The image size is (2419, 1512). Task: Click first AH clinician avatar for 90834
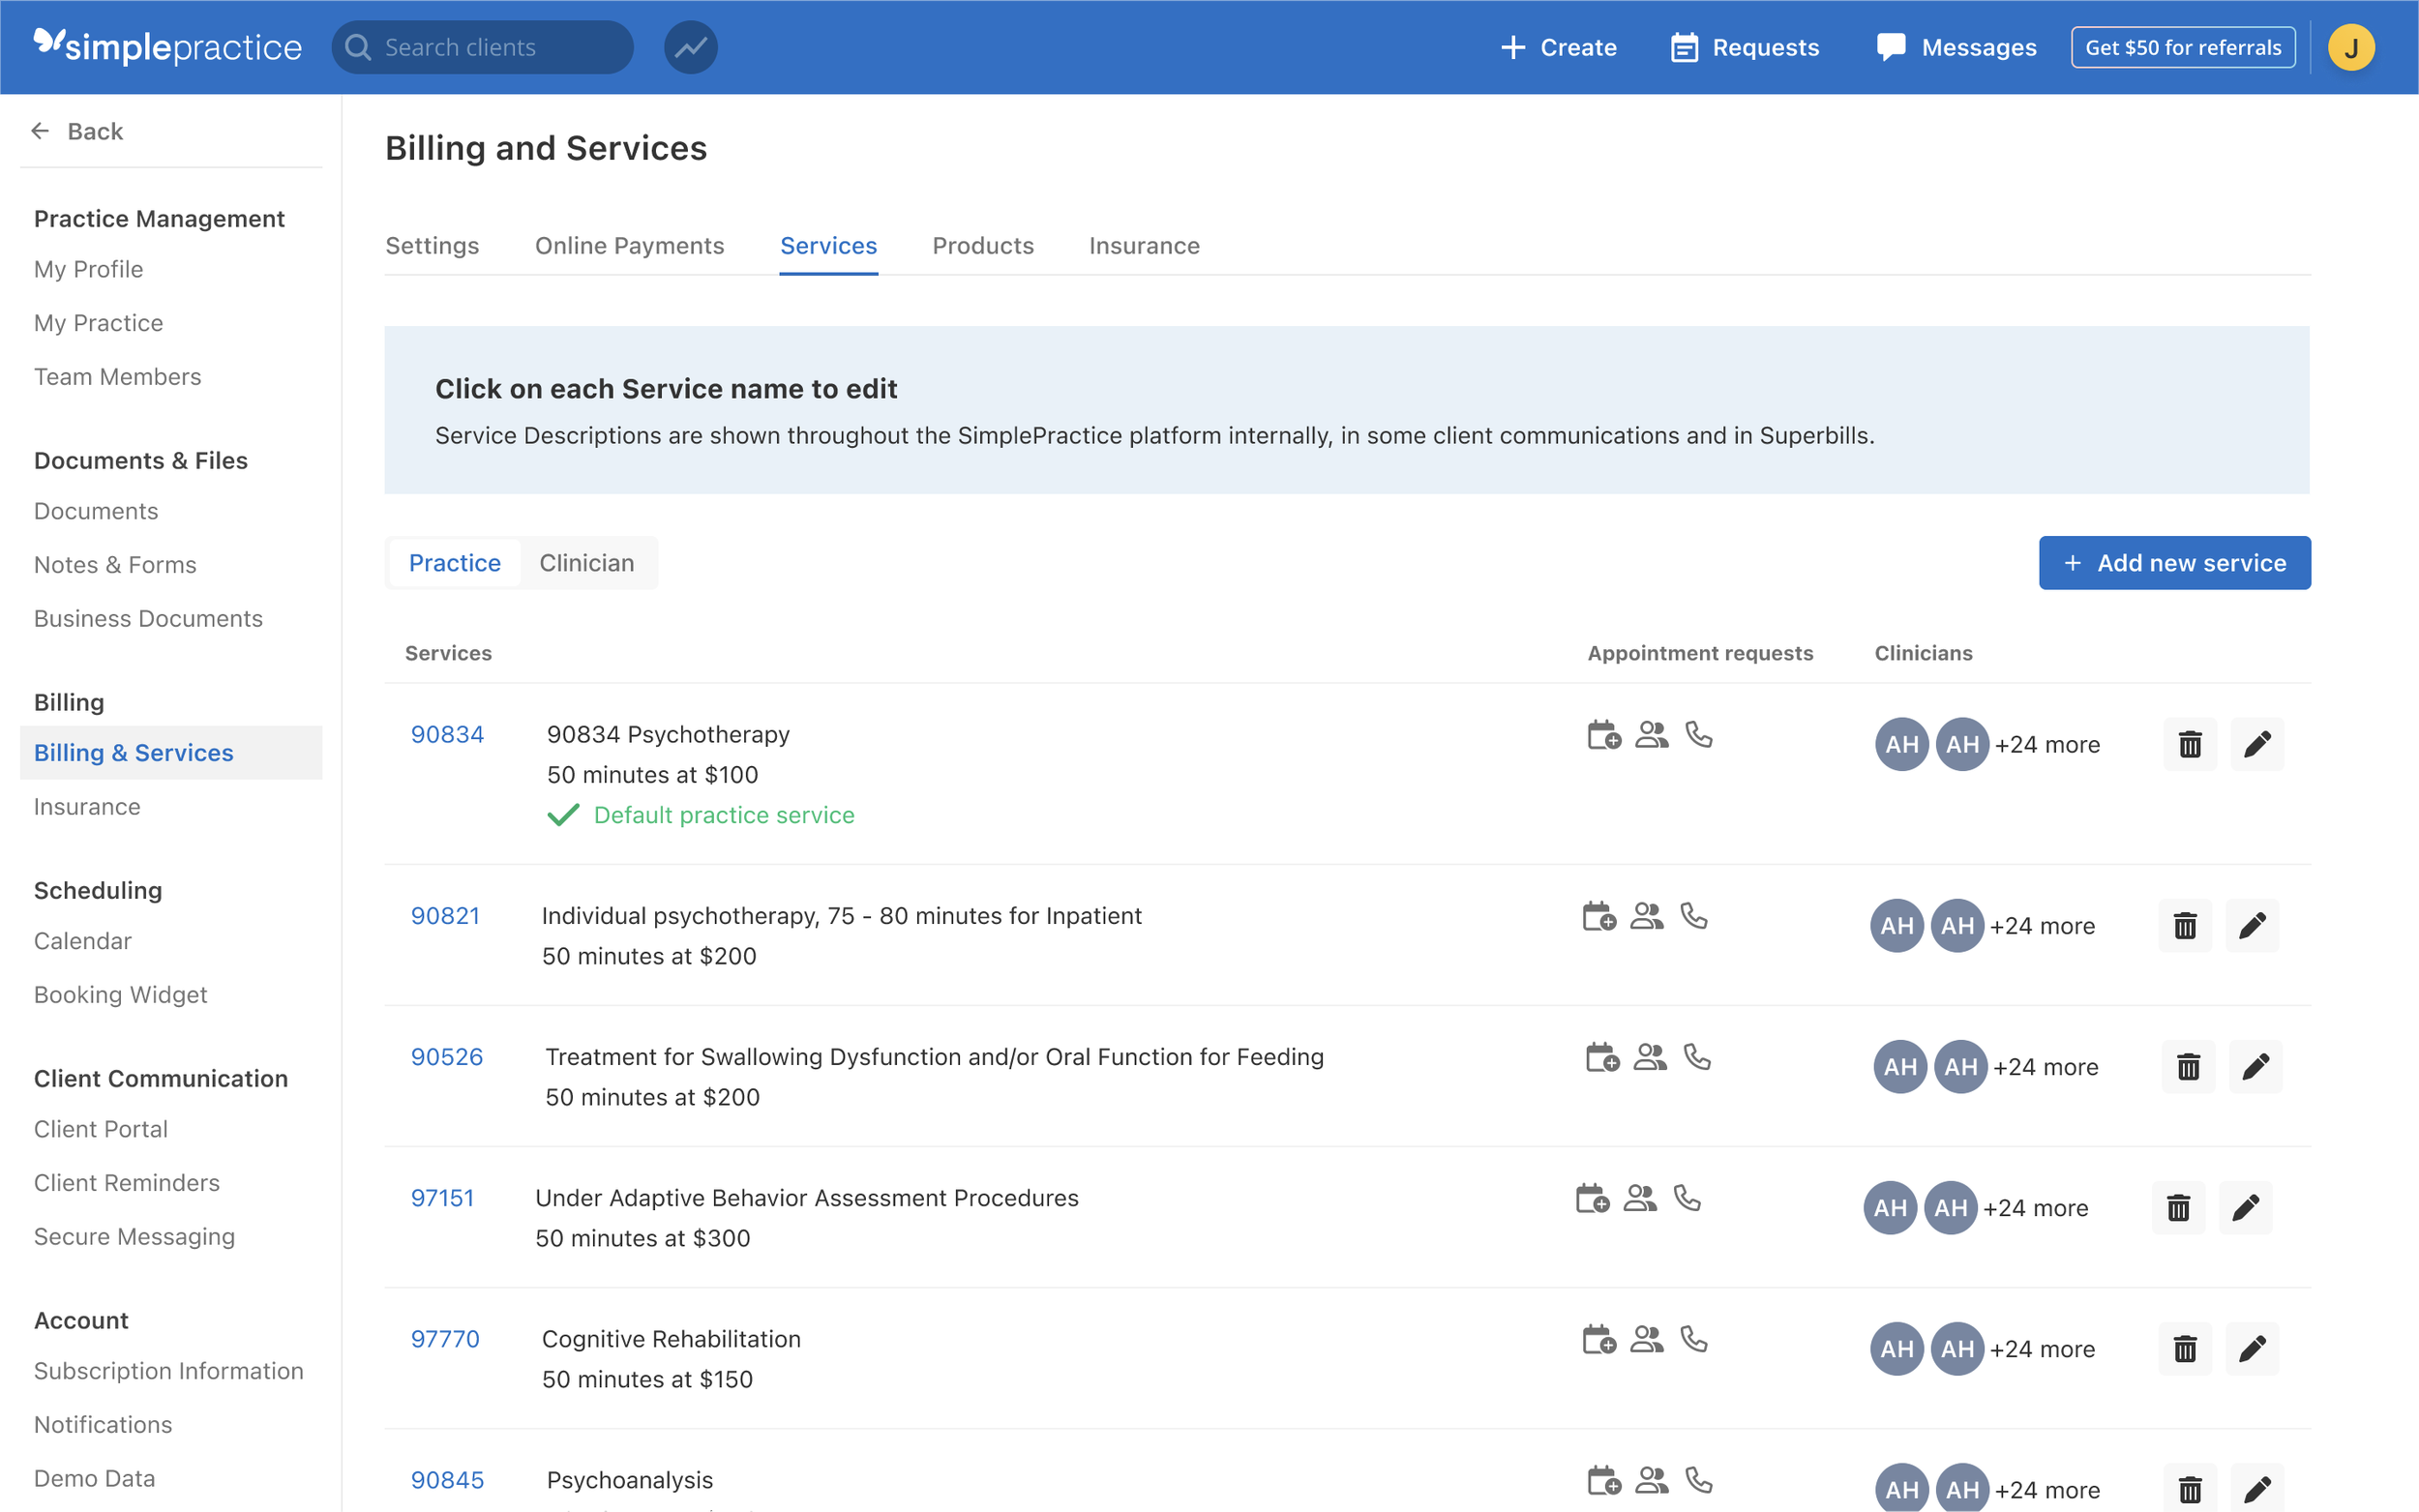pos(1901,744)
